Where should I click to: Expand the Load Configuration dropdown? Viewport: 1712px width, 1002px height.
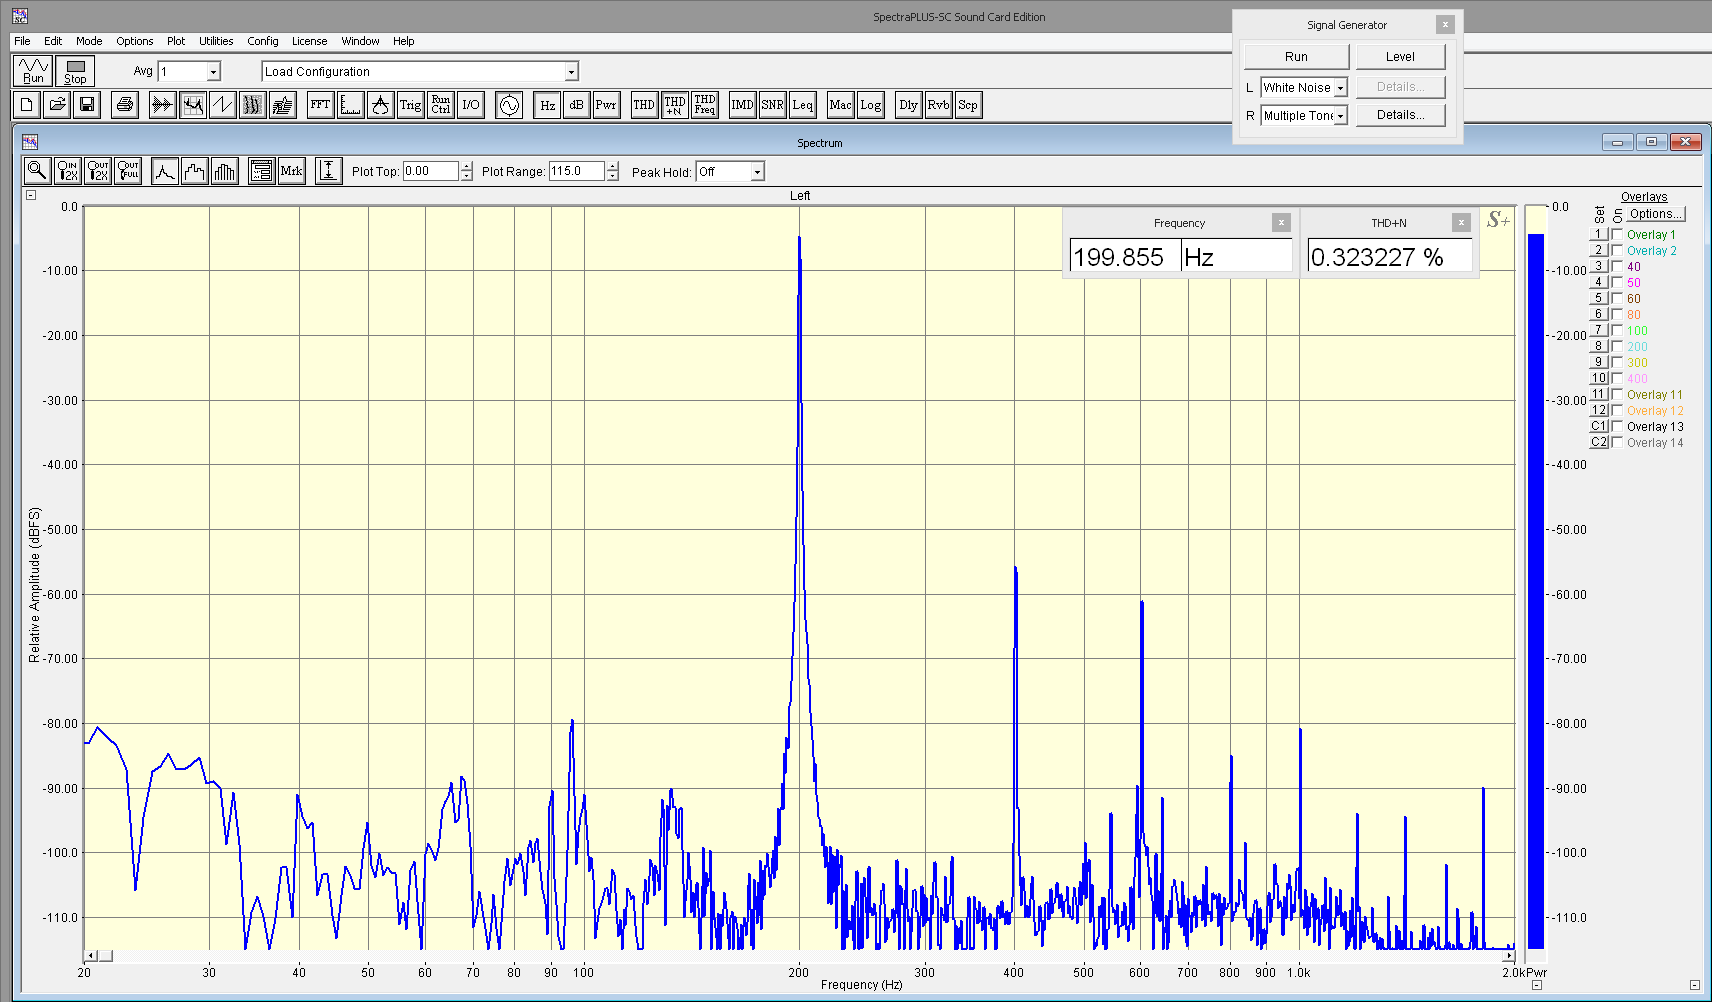[x=571, y=72]
